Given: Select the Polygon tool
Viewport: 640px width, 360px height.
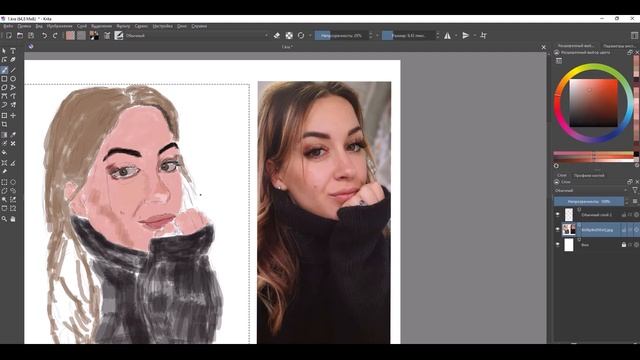Looking at the screenshot, I should click(x=4, y=87).
